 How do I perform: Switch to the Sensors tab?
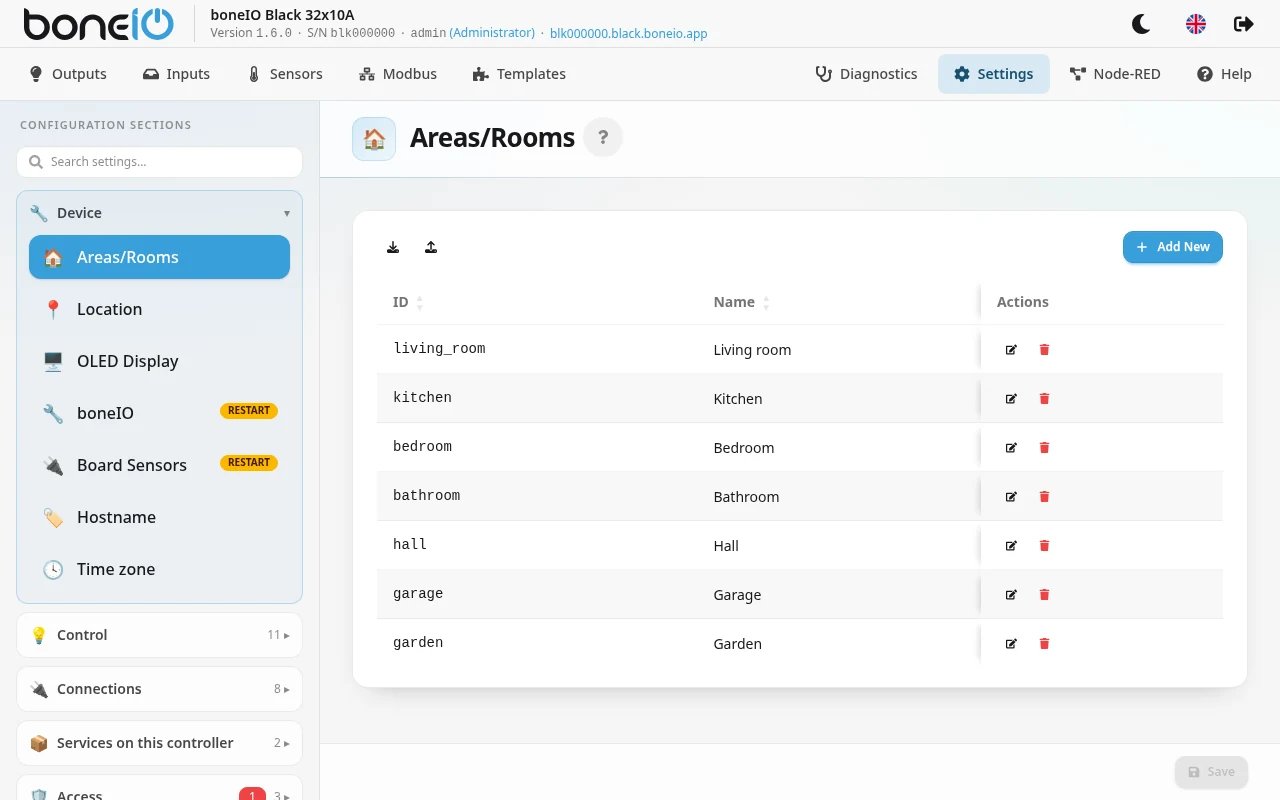pyautogui.click(x=285, y=74)
